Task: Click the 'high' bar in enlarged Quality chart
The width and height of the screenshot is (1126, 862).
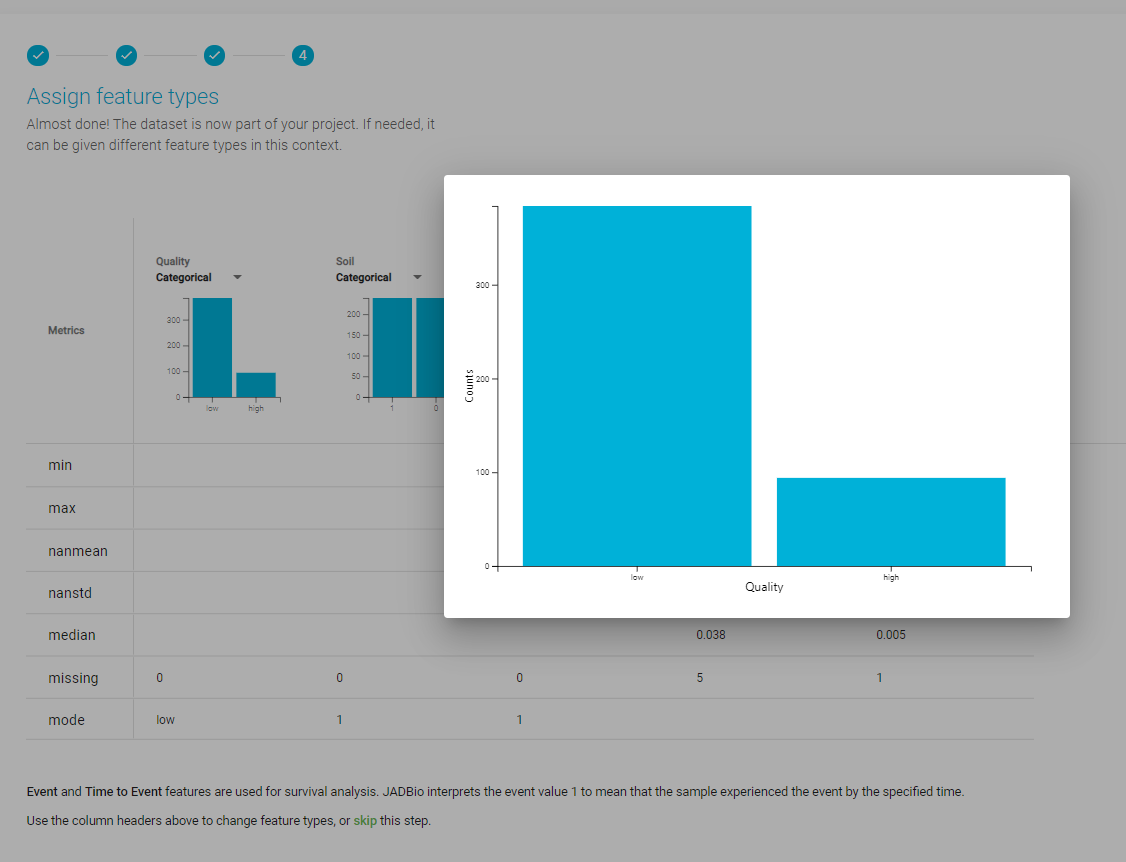Action: pyautogui.click(x=891, y=522)
